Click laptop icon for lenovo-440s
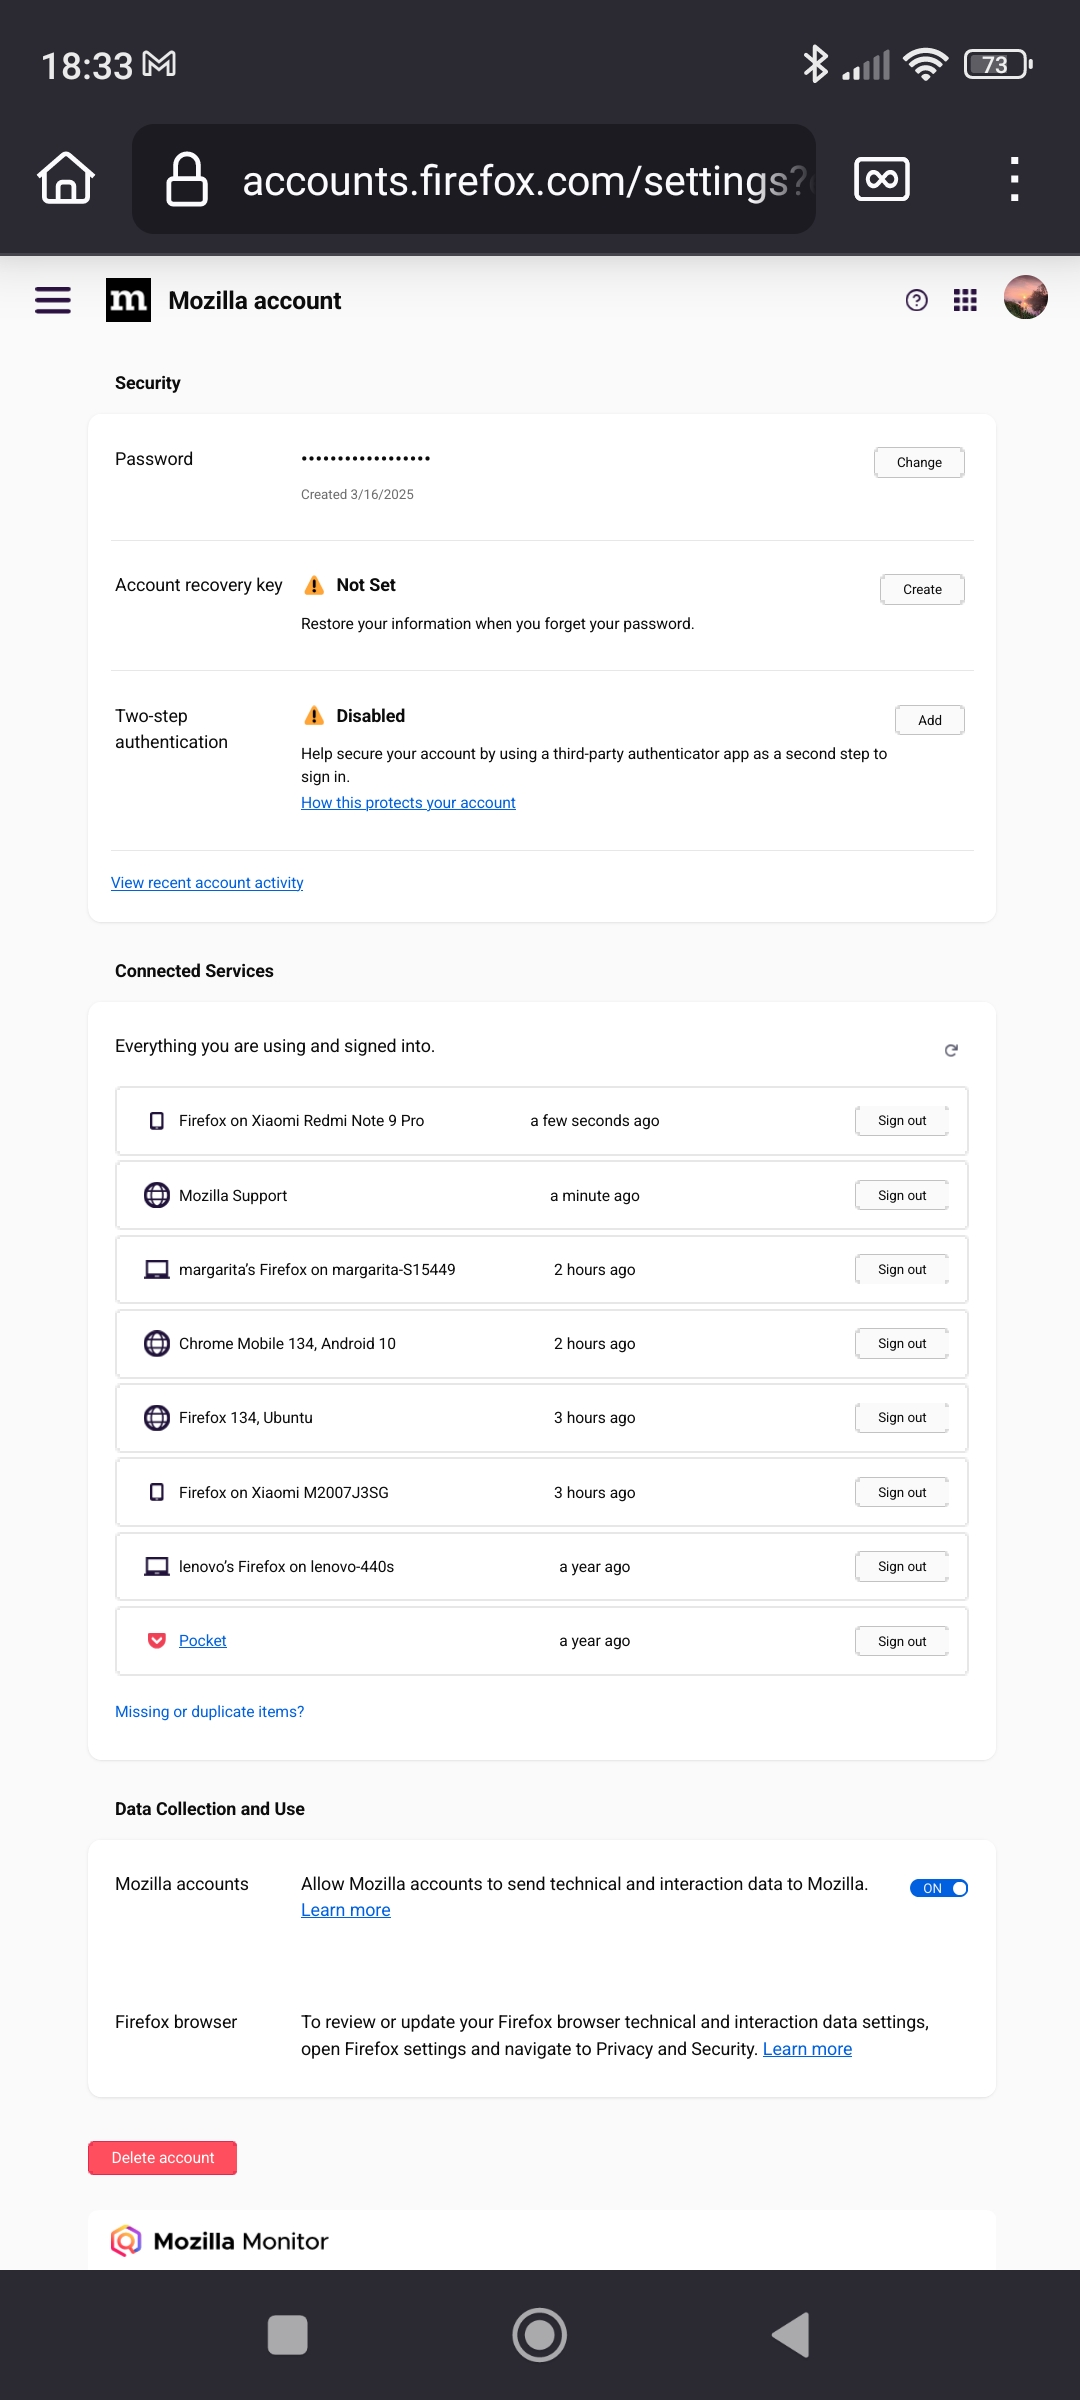The height and width of the screenshot is (2400, 1080). click(157, 1567)
